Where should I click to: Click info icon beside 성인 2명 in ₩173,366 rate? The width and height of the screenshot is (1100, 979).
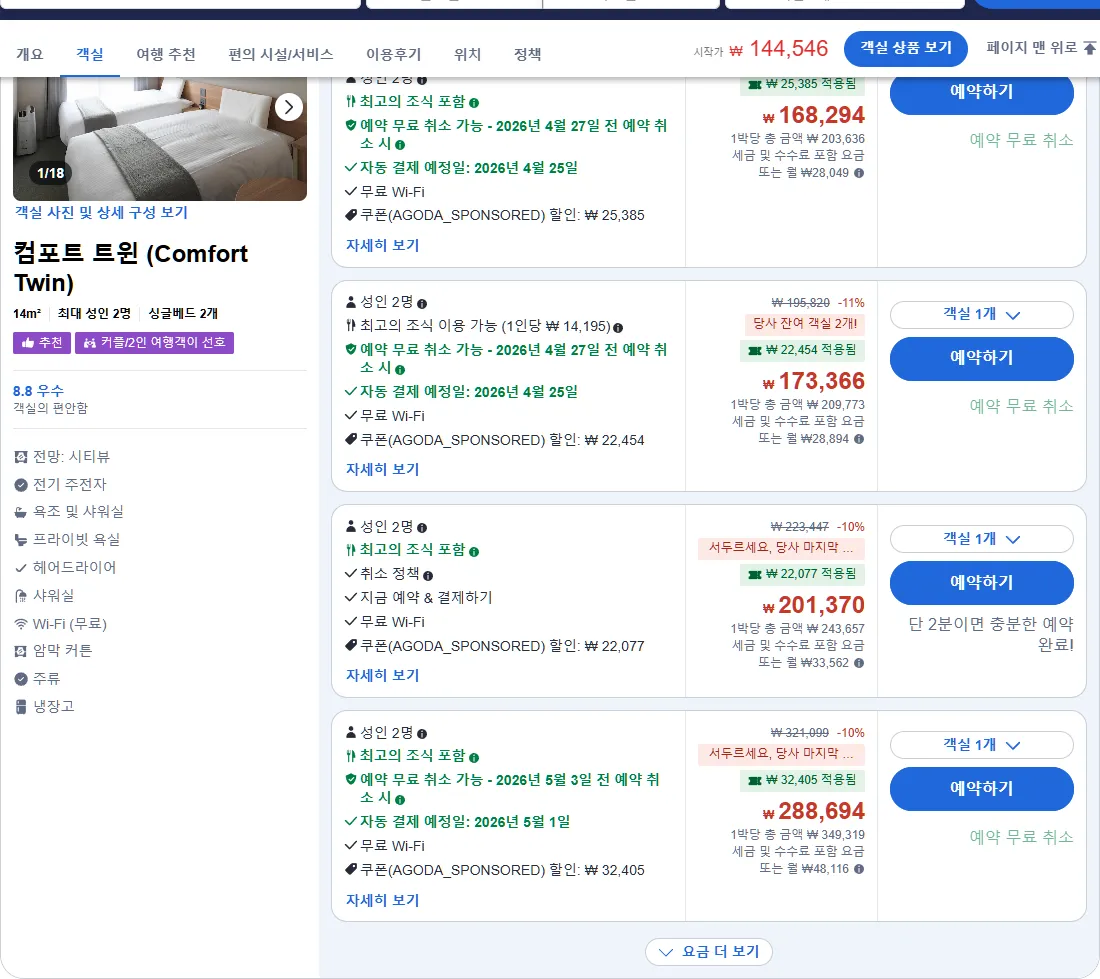pyautogui.click(x=422, y=304)
